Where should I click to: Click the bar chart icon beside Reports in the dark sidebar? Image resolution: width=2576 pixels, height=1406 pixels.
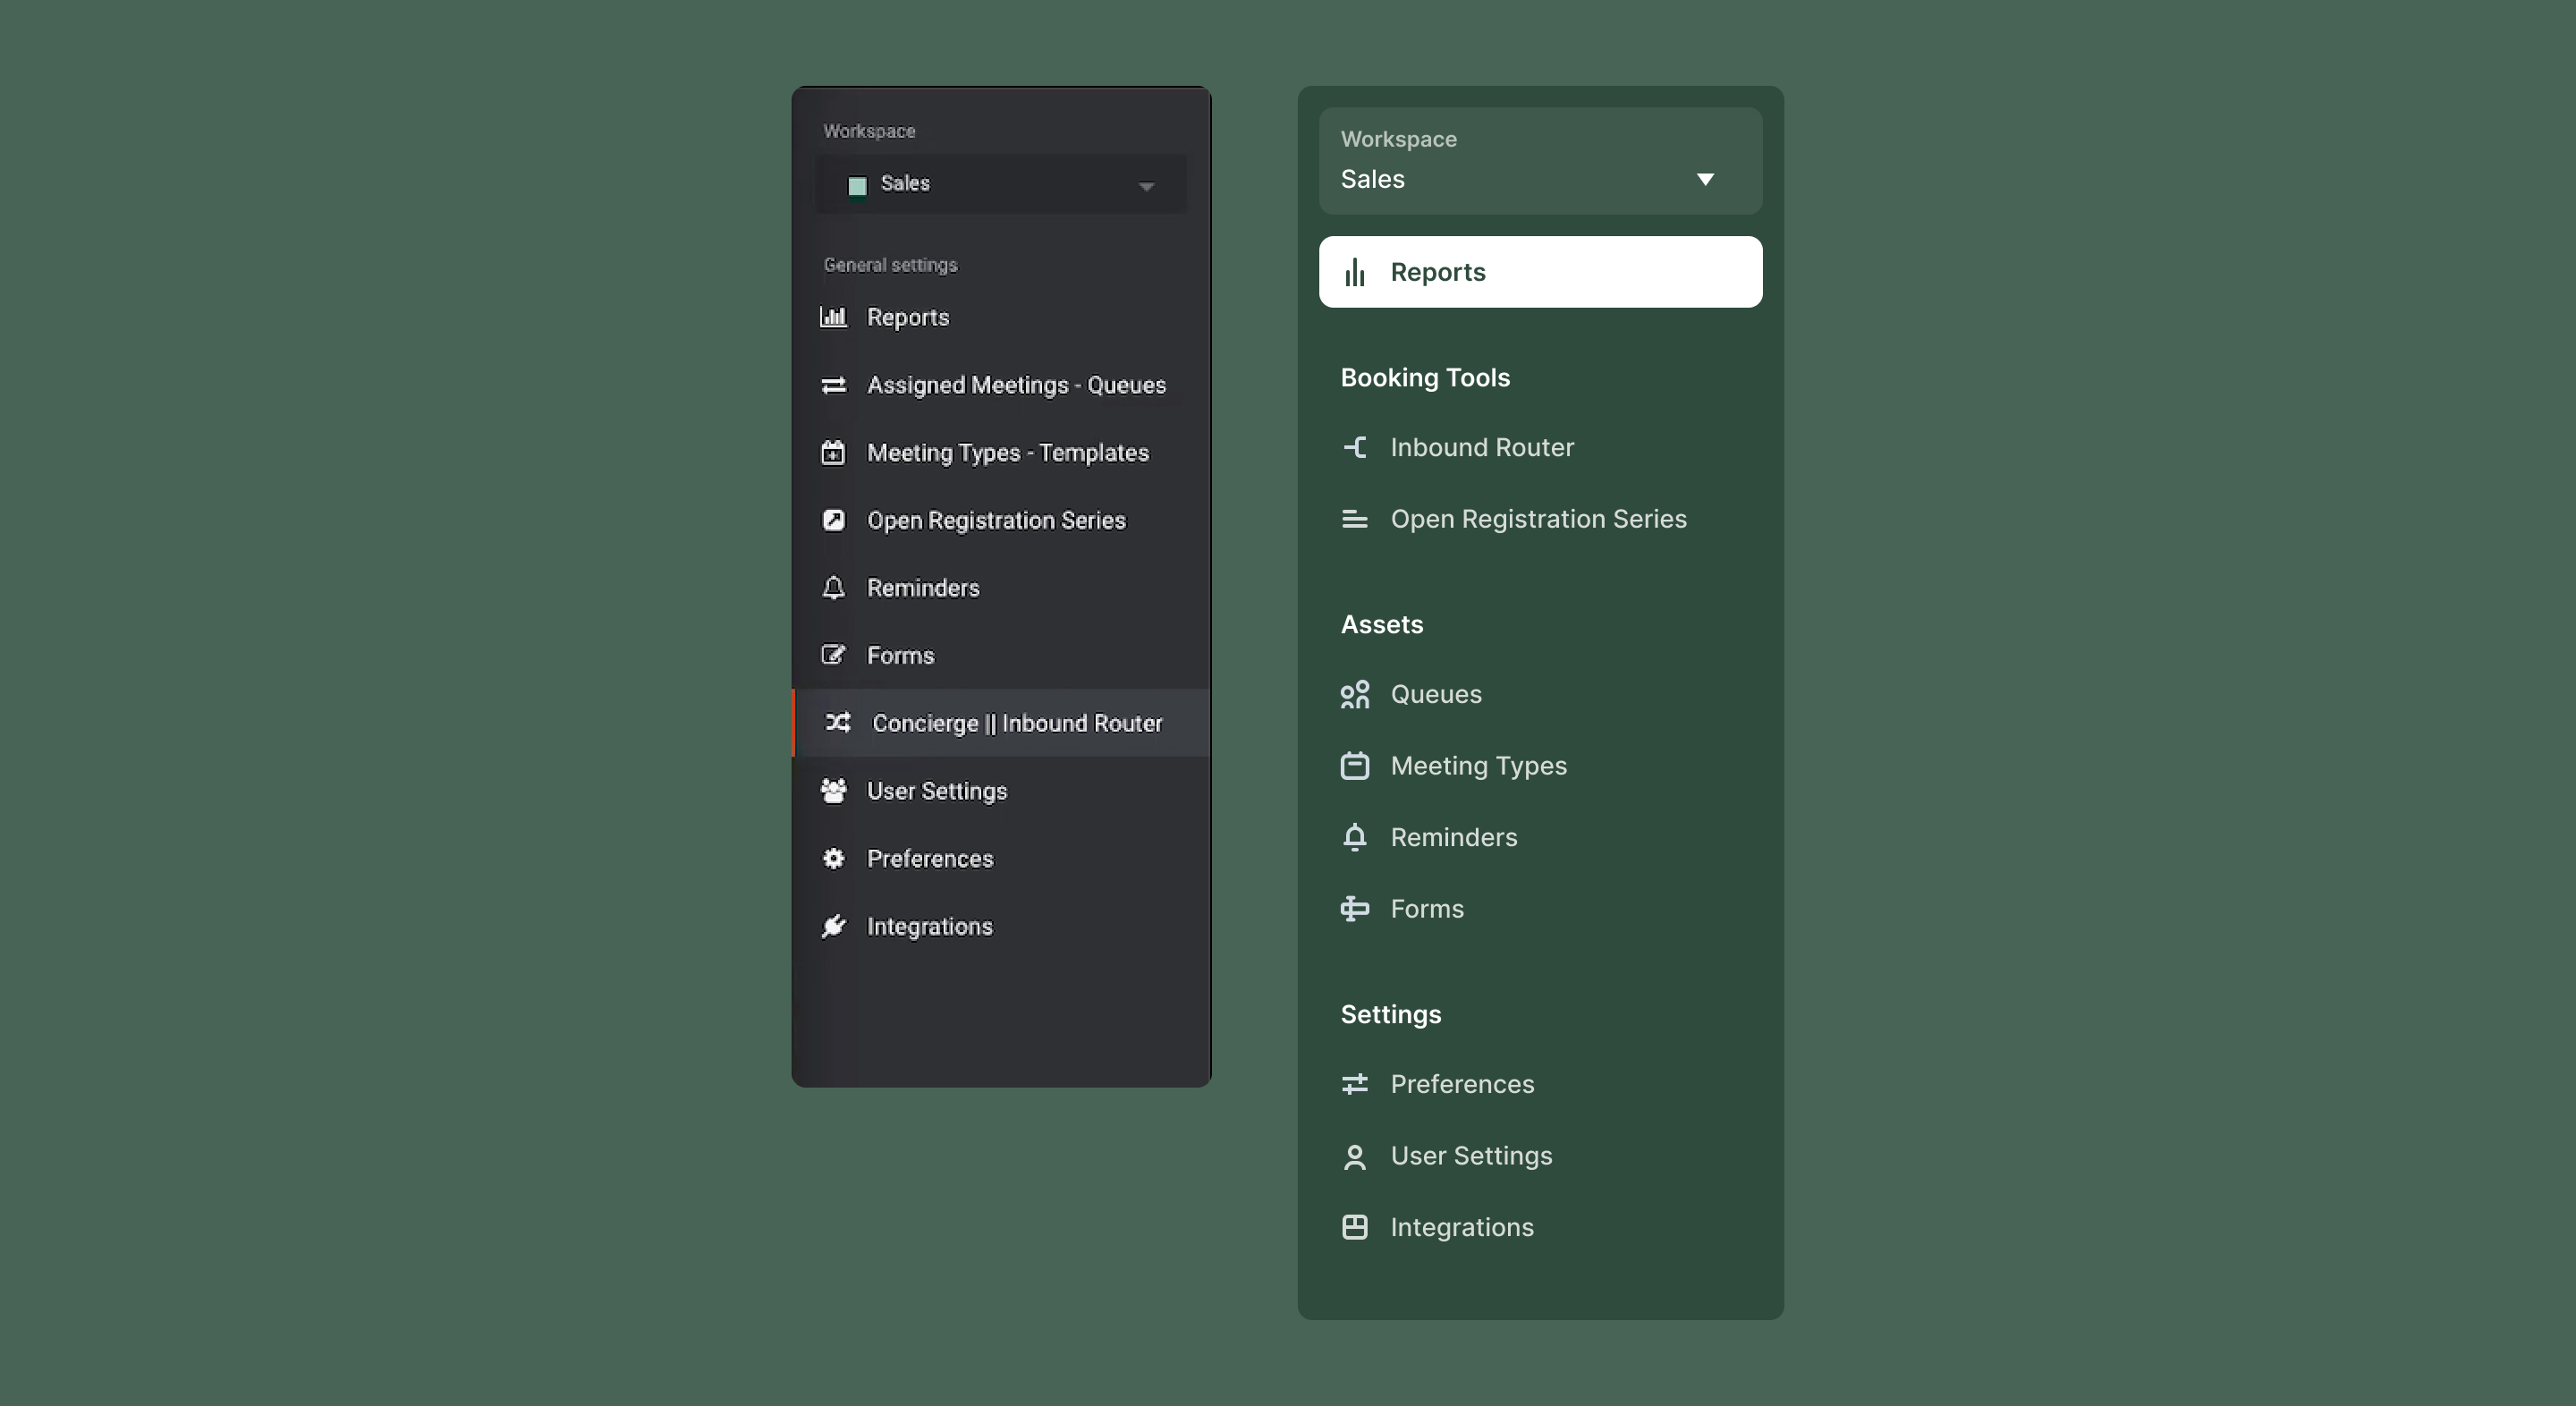pos(833,317)
